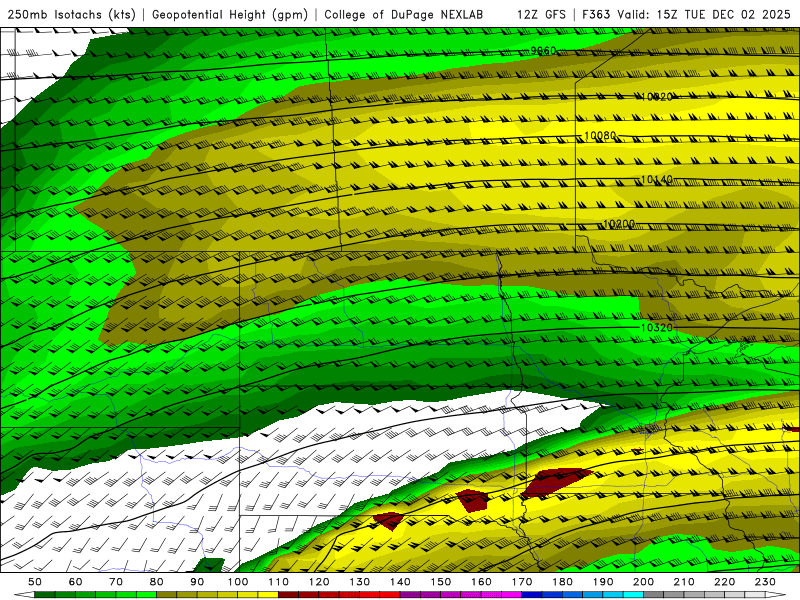Click the 10200 height contour label
The height and width of the screenshot is (600, 800).
(619, 224)
